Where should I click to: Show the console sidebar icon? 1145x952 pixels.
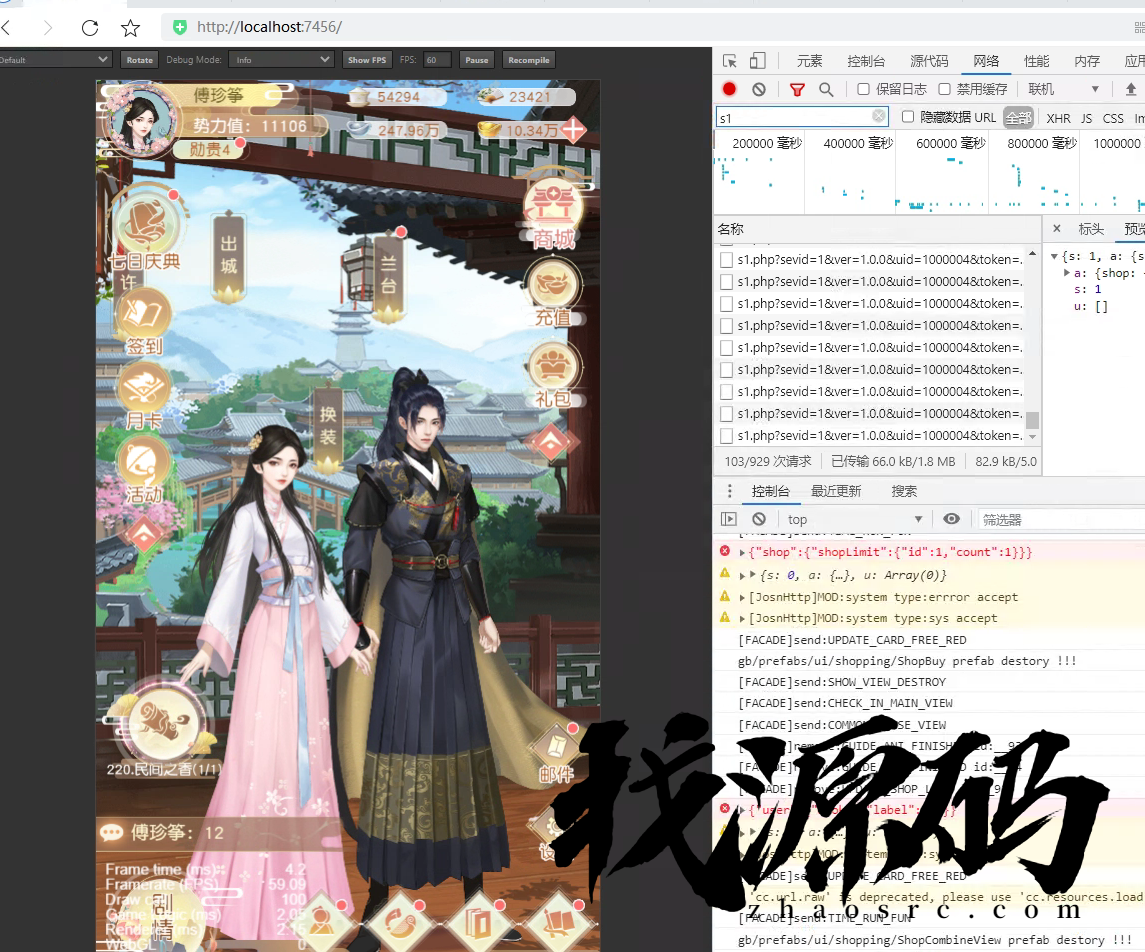pos(729,518)
